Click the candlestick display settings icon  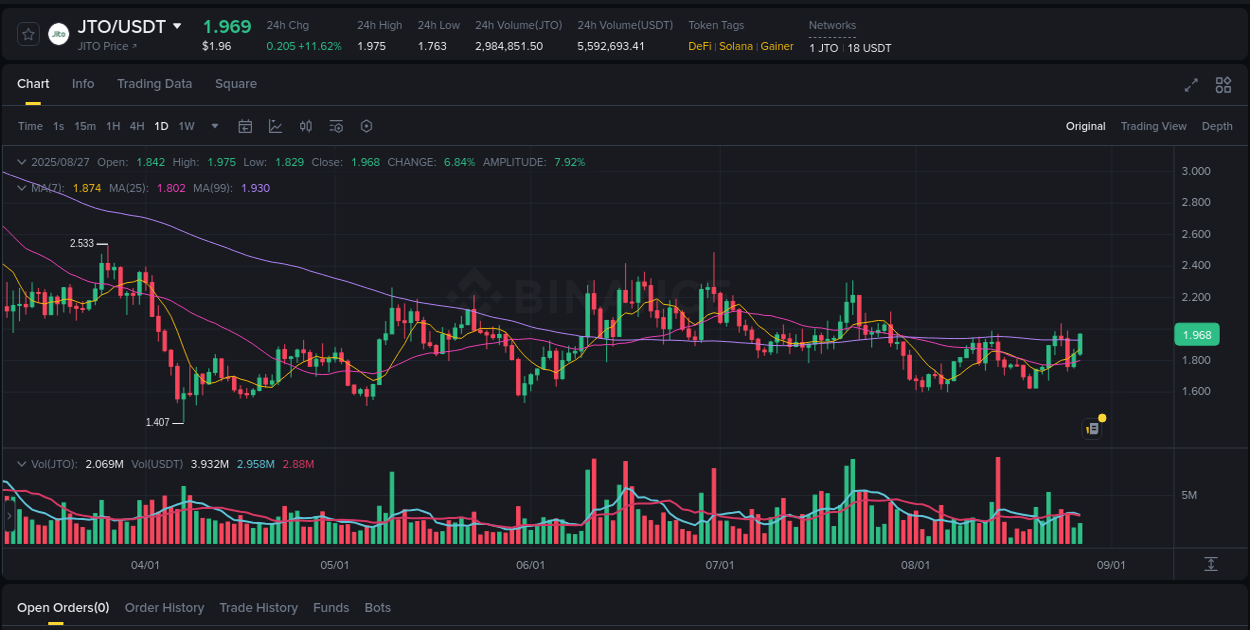point(306,126)
